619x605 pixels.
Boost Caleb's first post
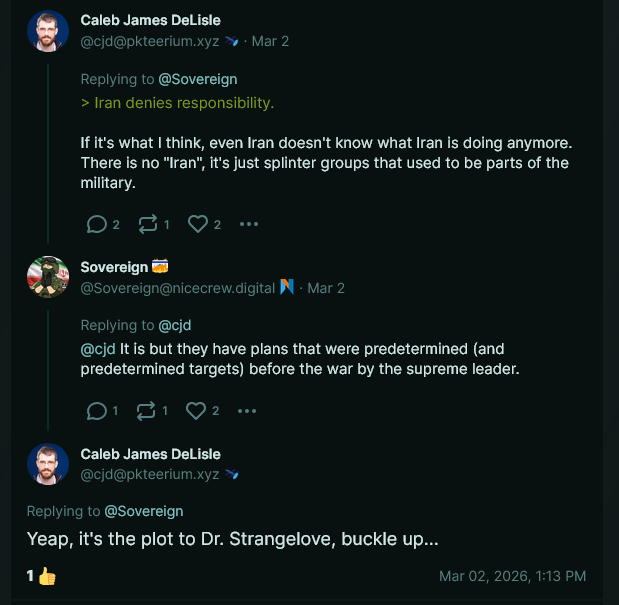pyautogui.click(x=146, y=224)
